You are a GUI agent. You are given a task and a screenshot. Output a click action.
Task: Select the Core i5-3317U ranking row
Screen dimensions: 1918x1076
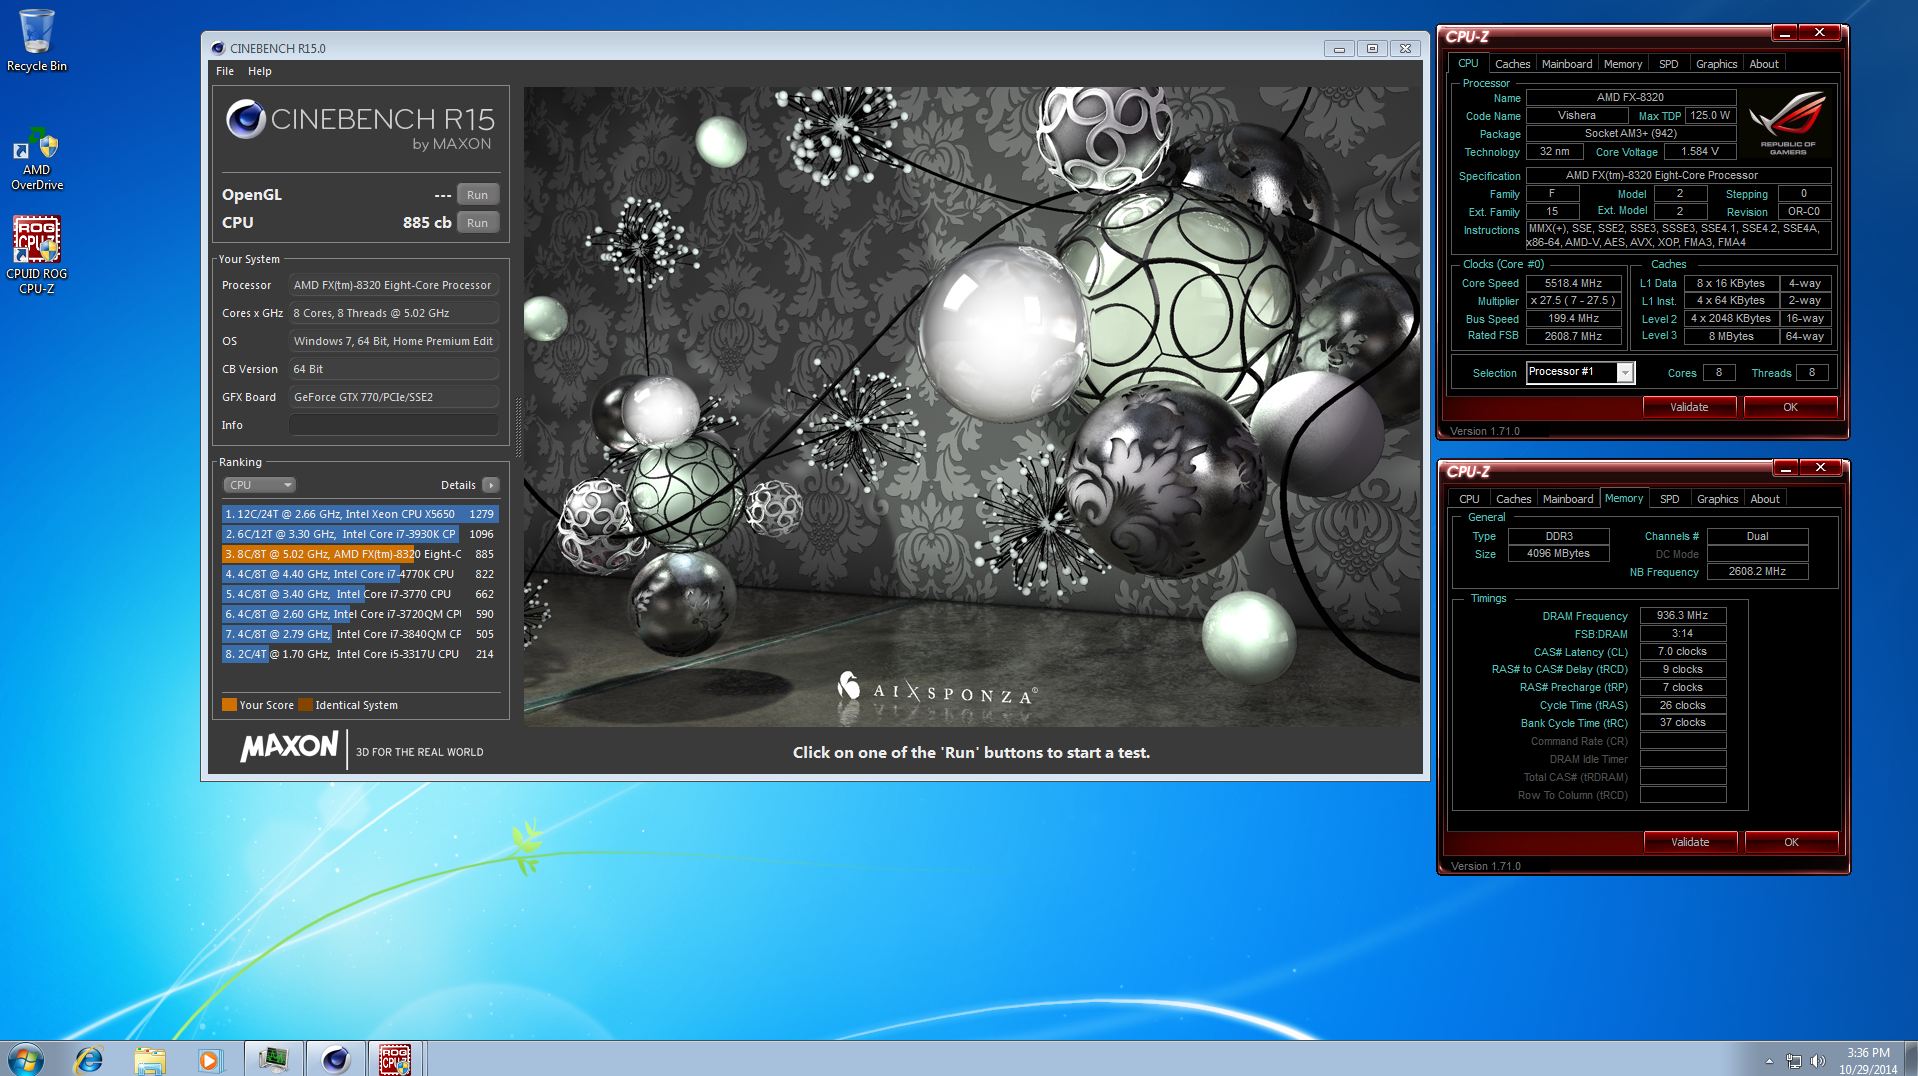[x=360, y=654]
